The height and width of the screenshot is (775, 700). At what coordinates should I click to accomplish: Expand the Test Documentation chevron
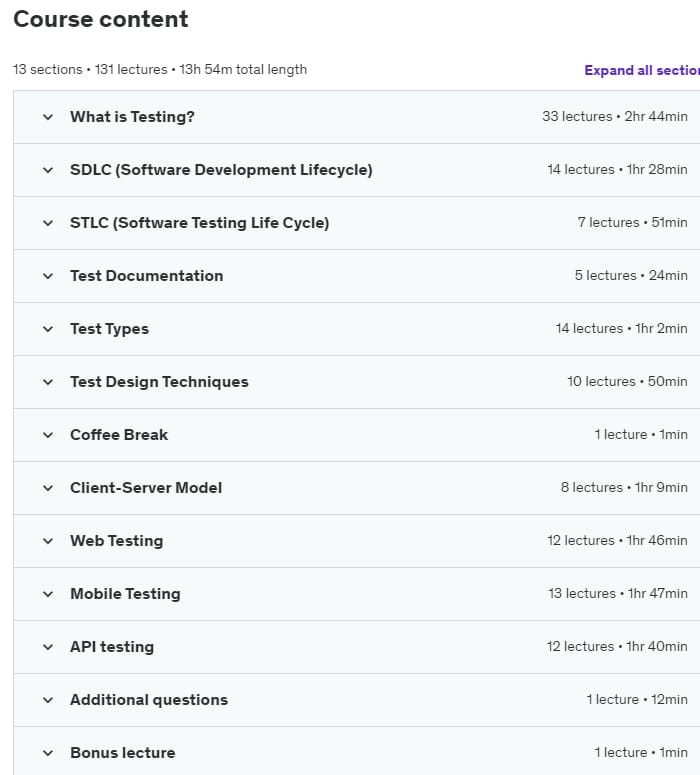(48, 276)
